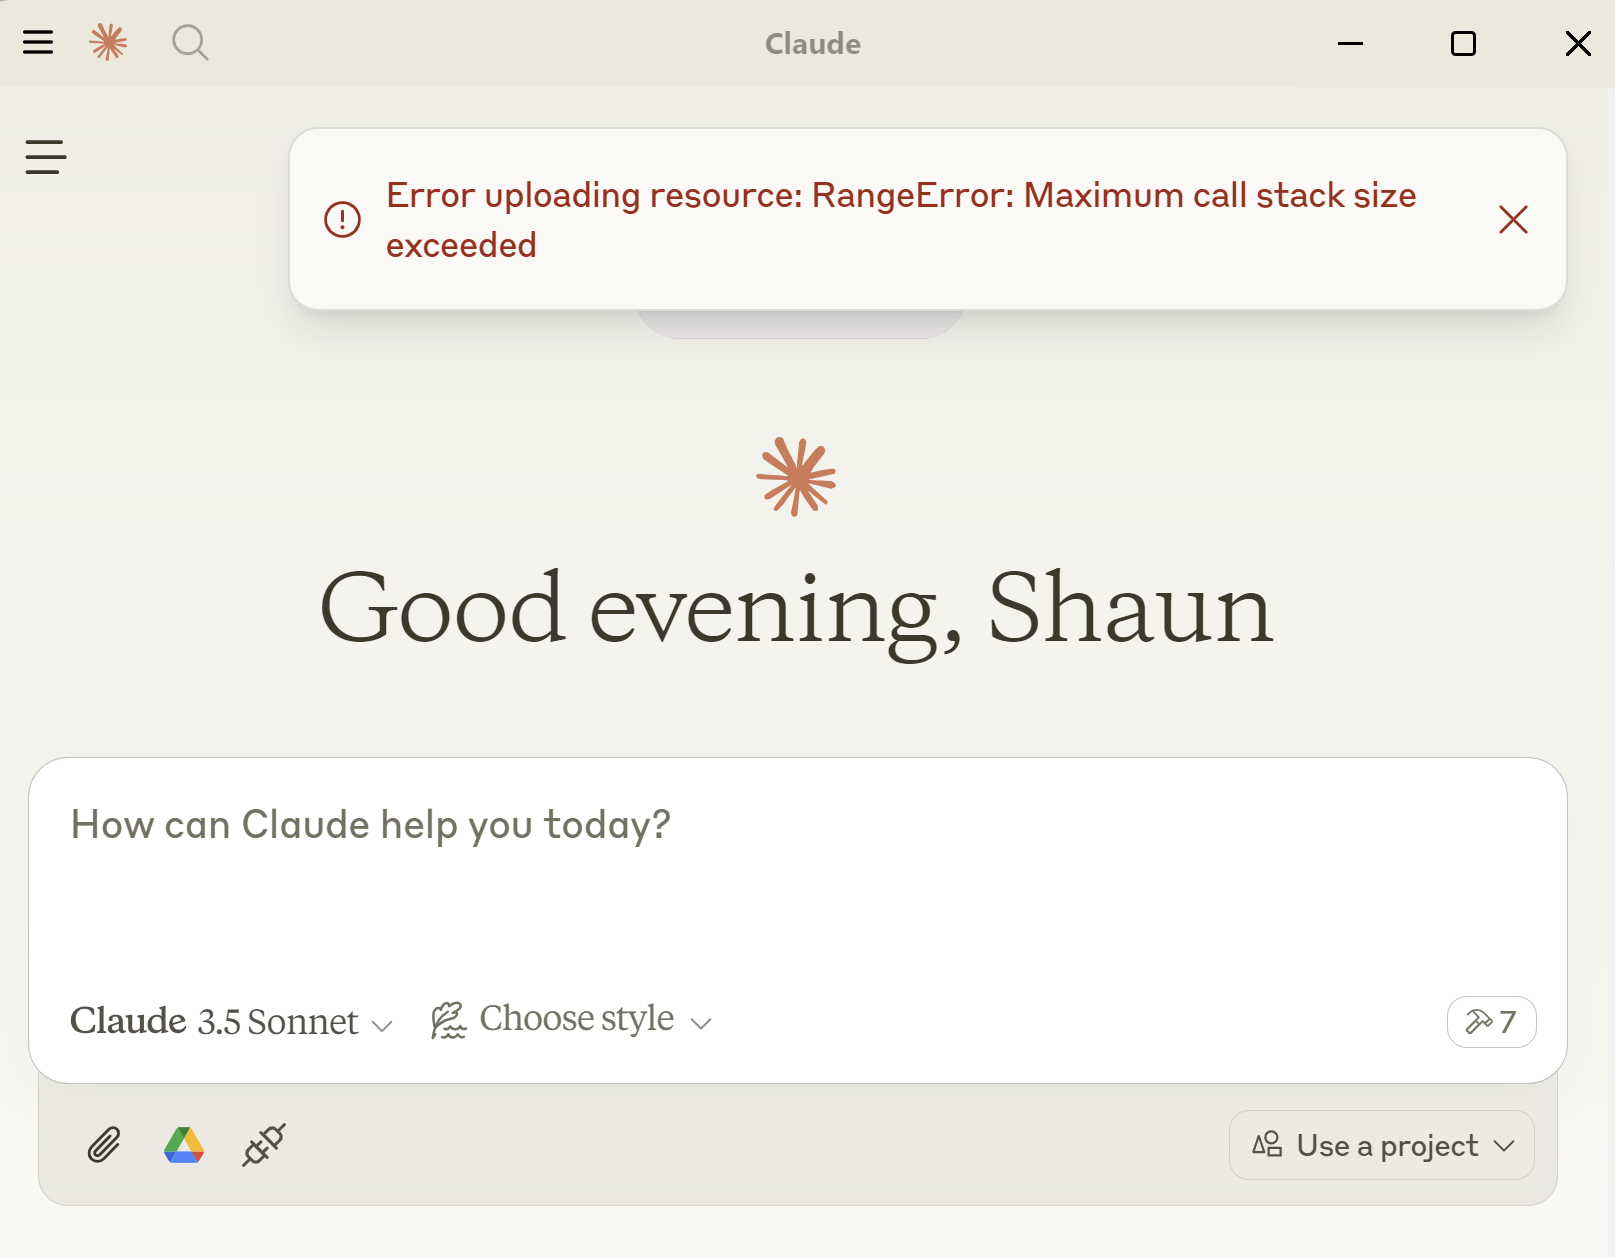This screenshot has height=1257, width=1615.
Task: Attach a file using the paperclip icon
Action: point(104,1145)
